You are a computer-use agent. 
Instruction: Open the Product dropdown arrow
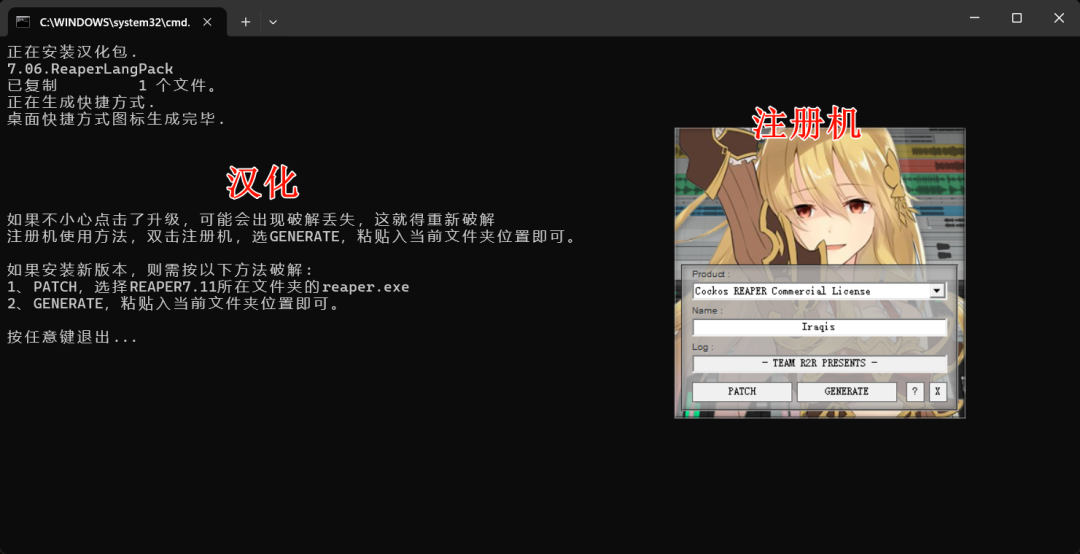click(936, 291)
